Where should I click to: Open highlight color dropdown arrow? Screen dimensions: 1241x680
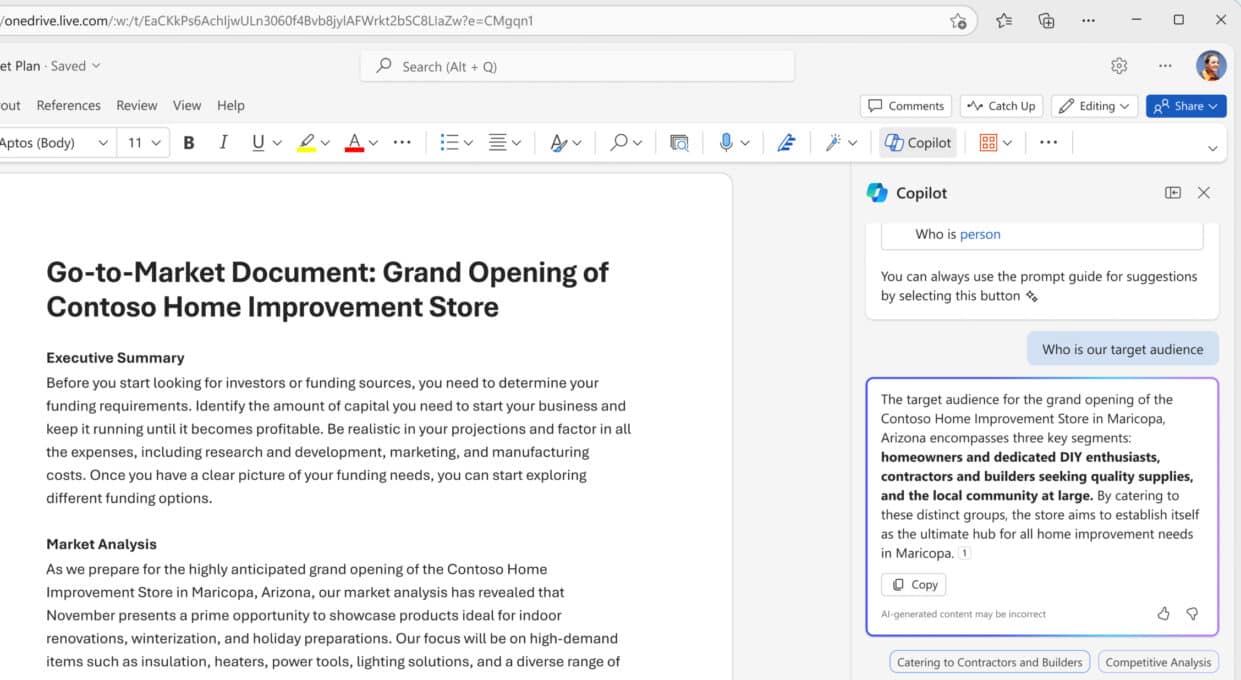click(x=326, y=143)
